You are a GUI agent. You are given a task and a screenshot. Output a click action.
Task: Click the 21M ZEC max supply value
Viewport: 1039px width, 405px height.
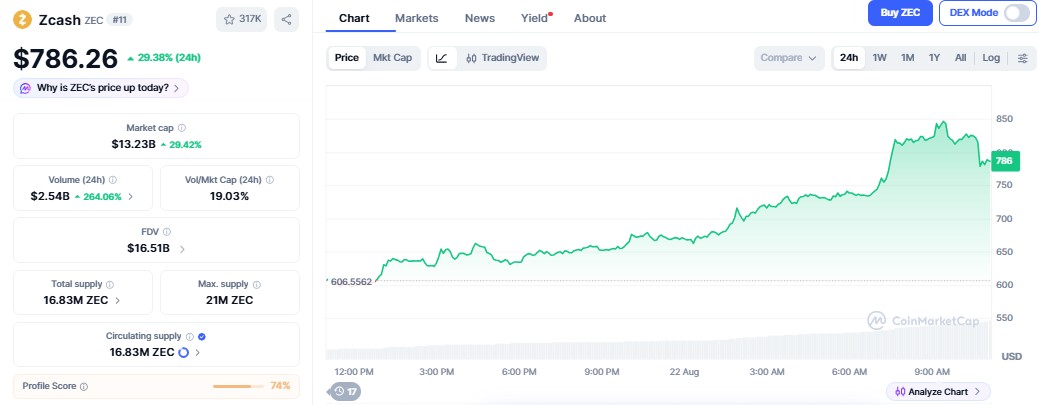point(230,300)
